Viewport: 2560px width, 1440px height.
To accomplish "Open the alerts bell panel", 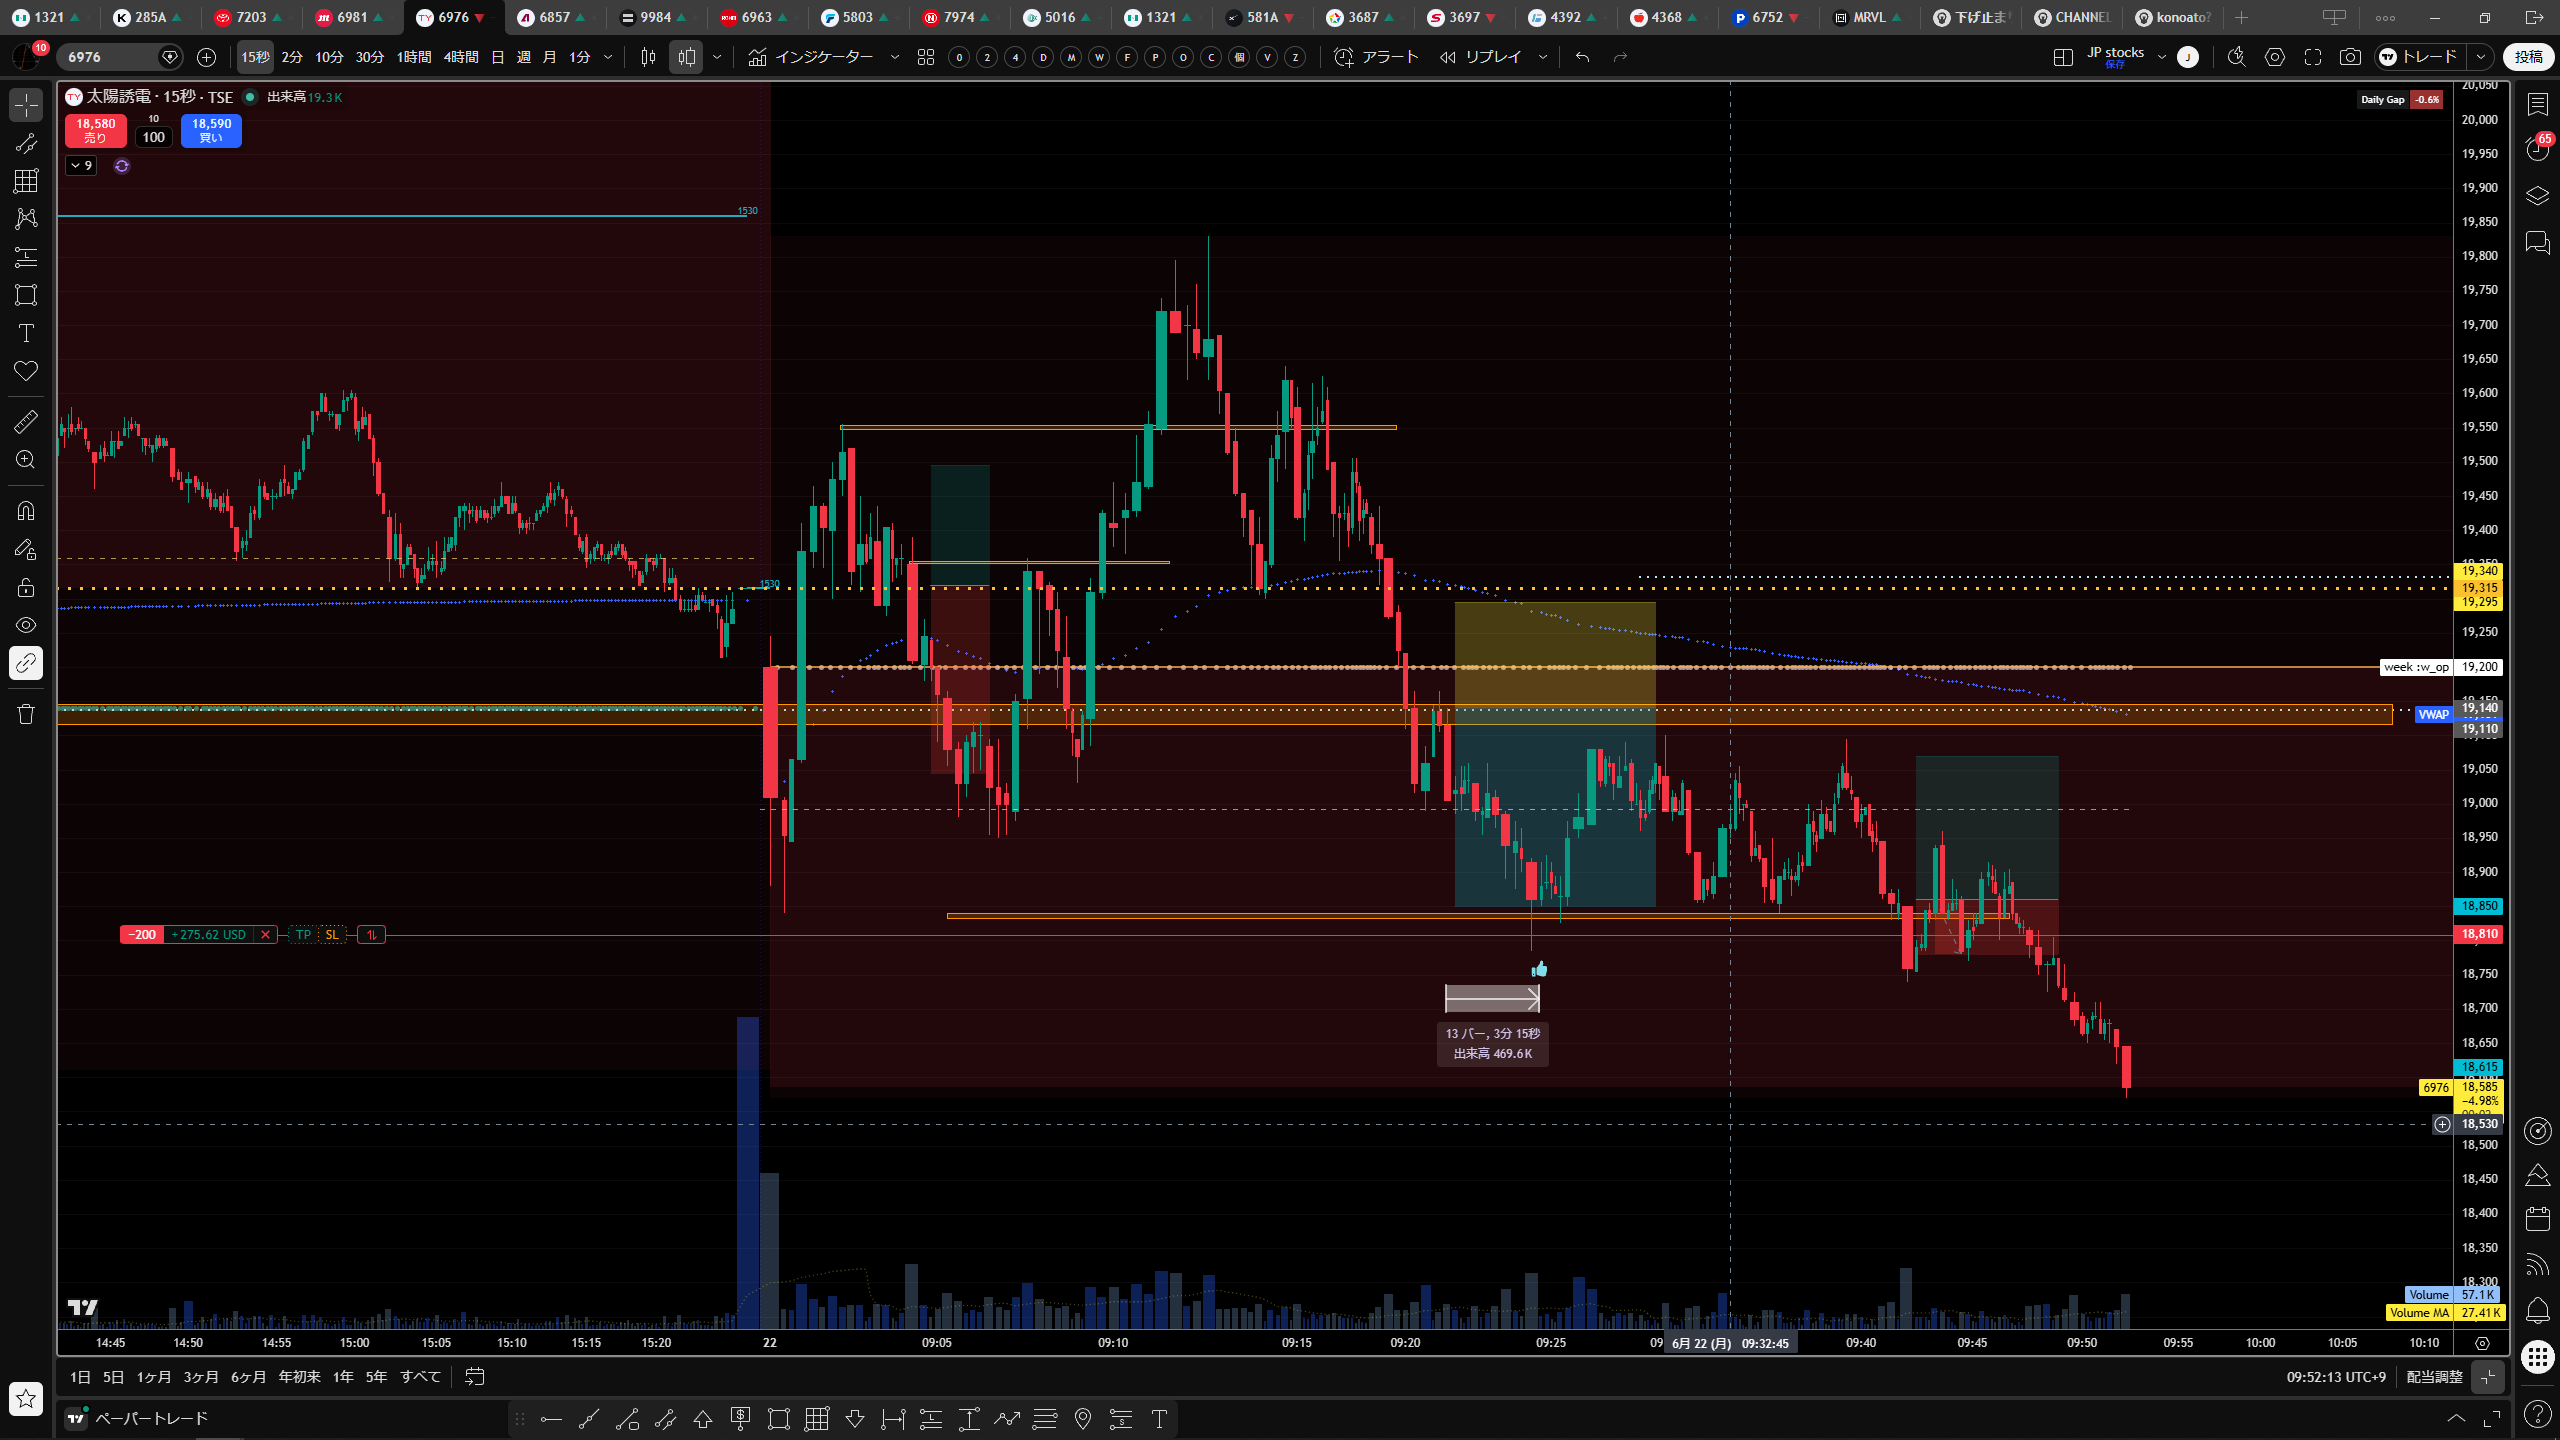I will coord(2537,1310).
